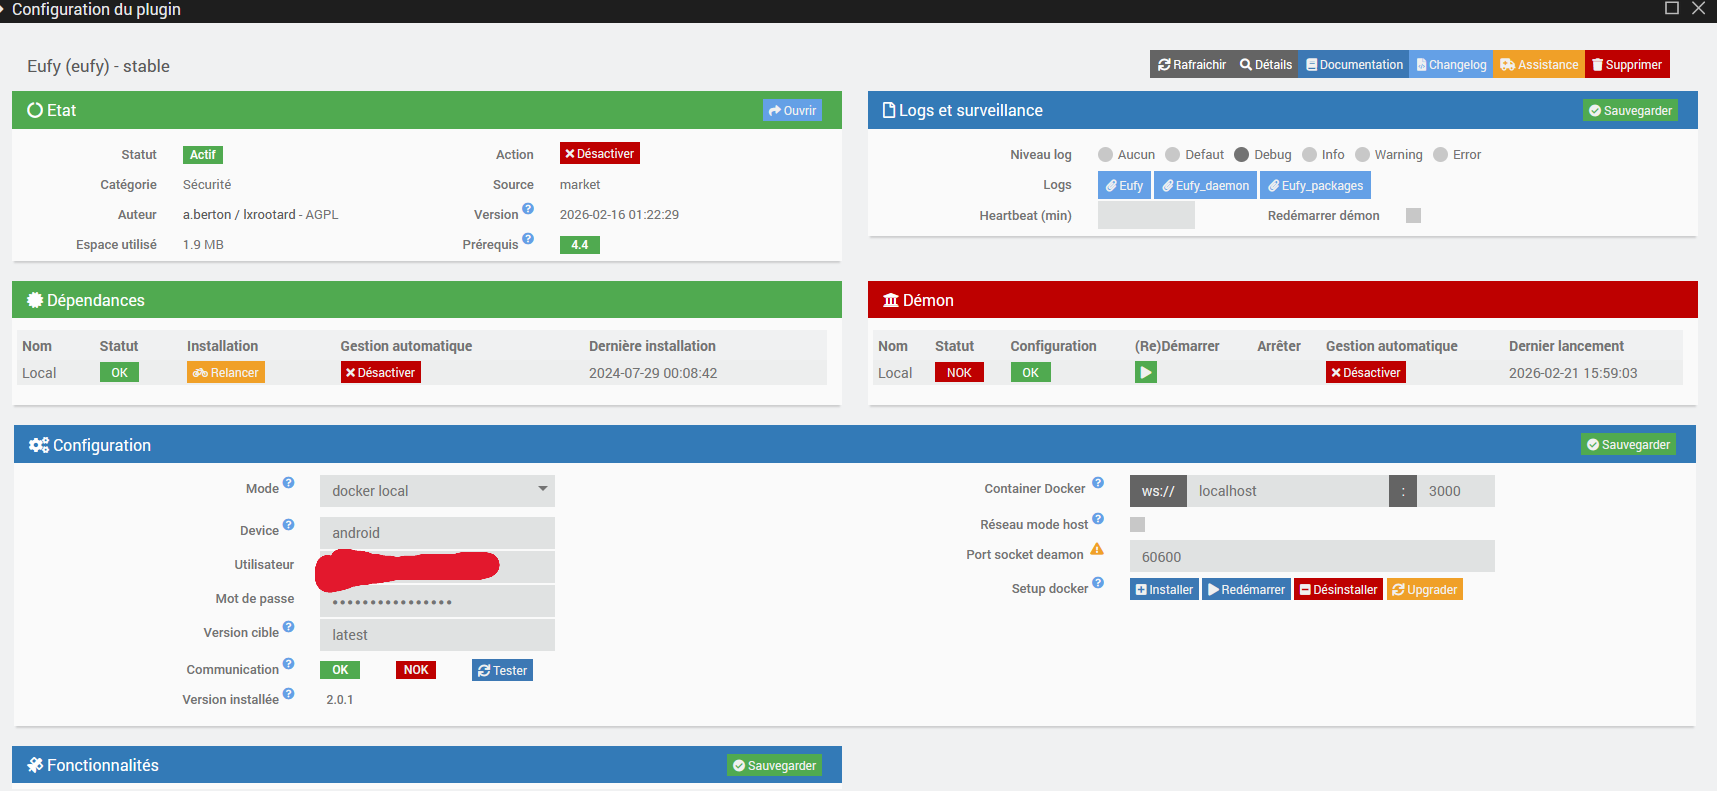
Task: Click the Rafraichir button
Action: point(1192,65)
